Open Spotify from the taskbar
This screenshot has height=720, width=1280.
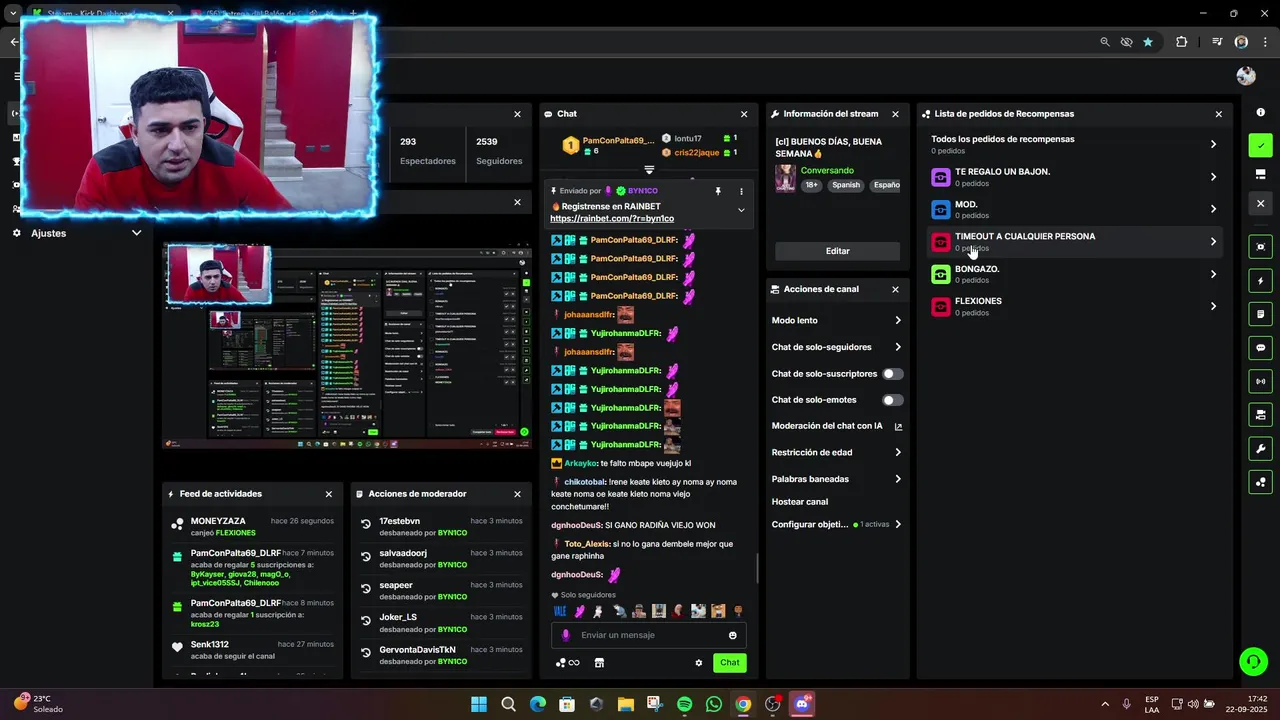(x=684, y=704)
